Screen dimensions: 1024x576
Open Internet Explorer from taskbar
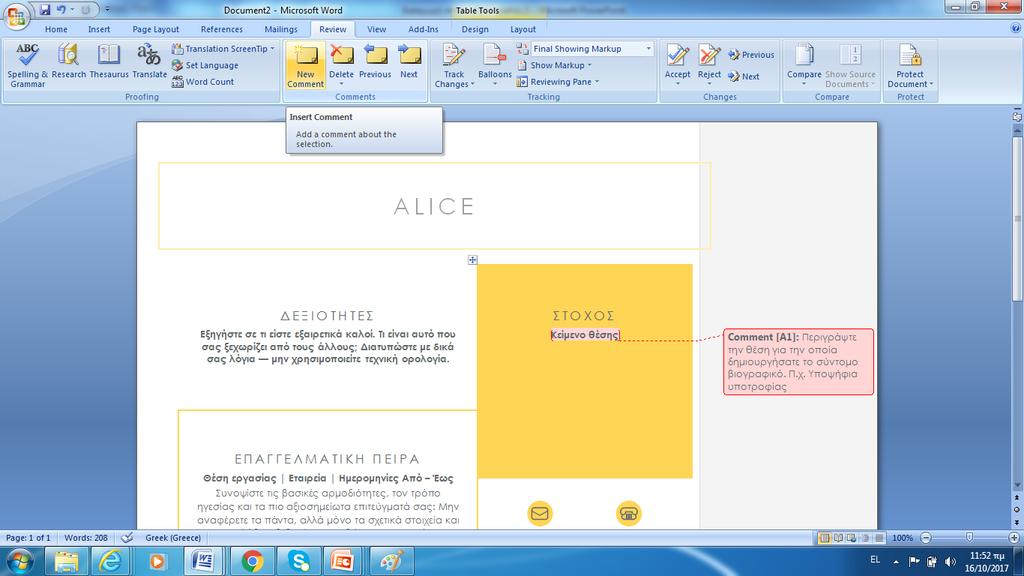coord(110,561)
